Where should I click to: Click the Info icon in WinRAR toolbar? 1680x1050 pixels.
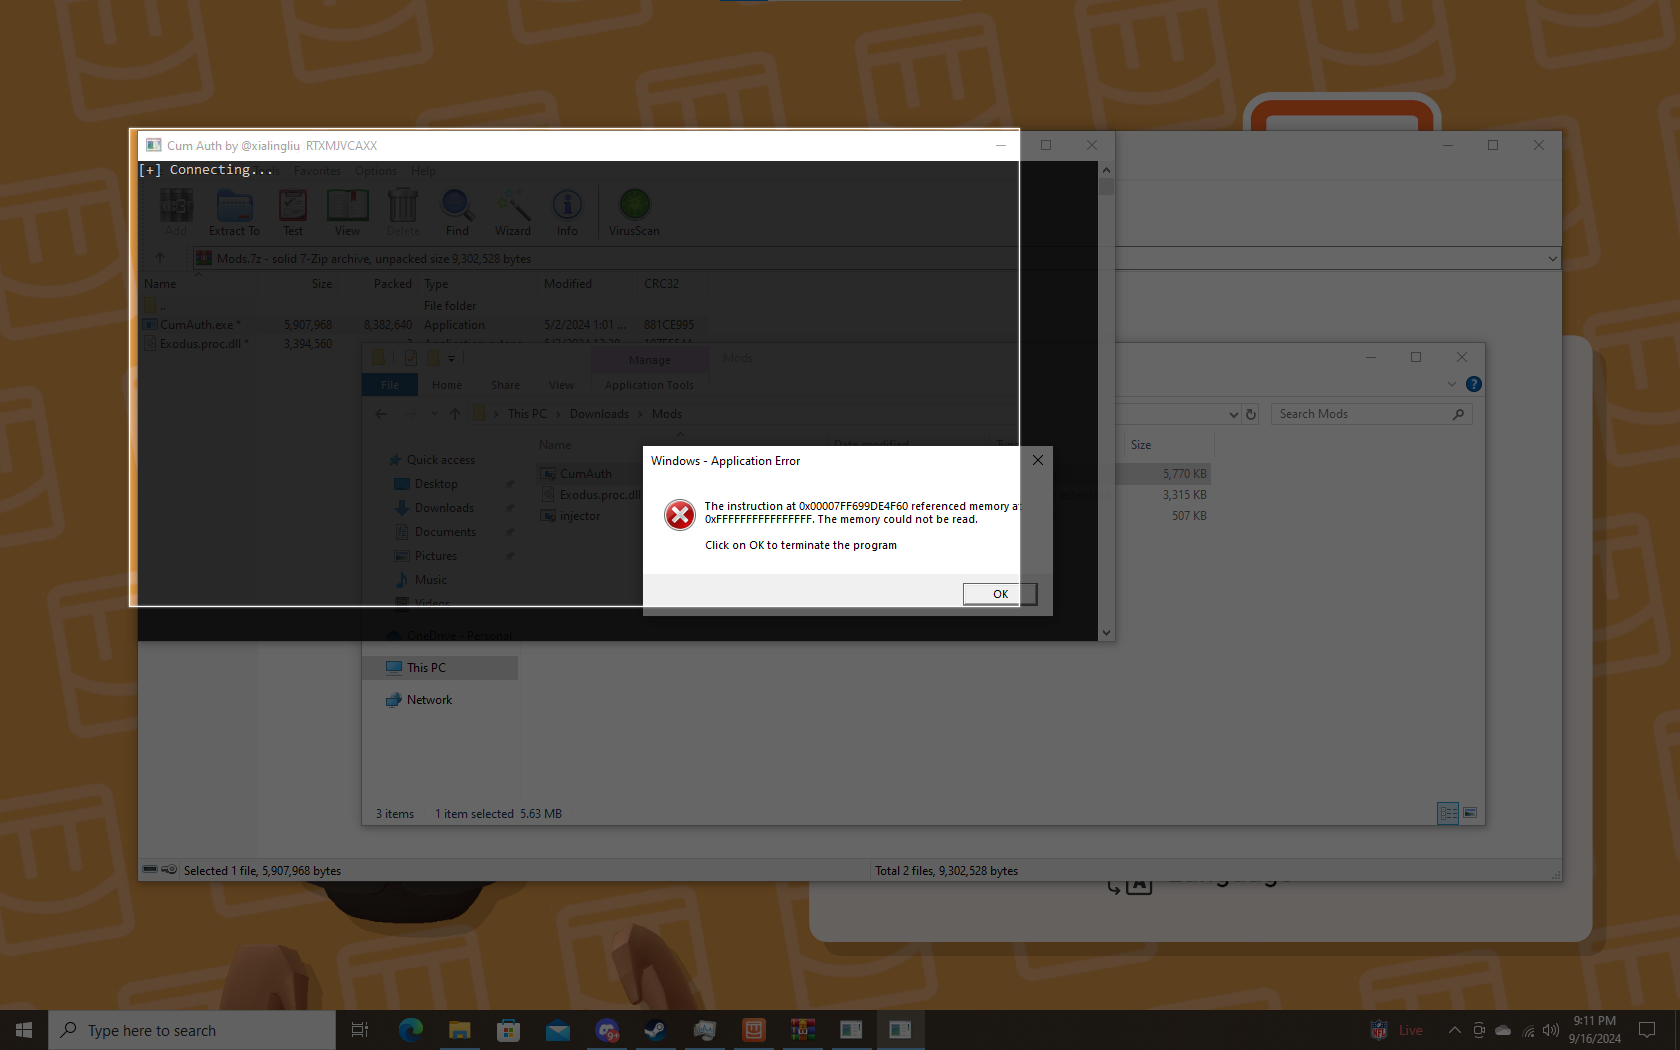point(567,213)
